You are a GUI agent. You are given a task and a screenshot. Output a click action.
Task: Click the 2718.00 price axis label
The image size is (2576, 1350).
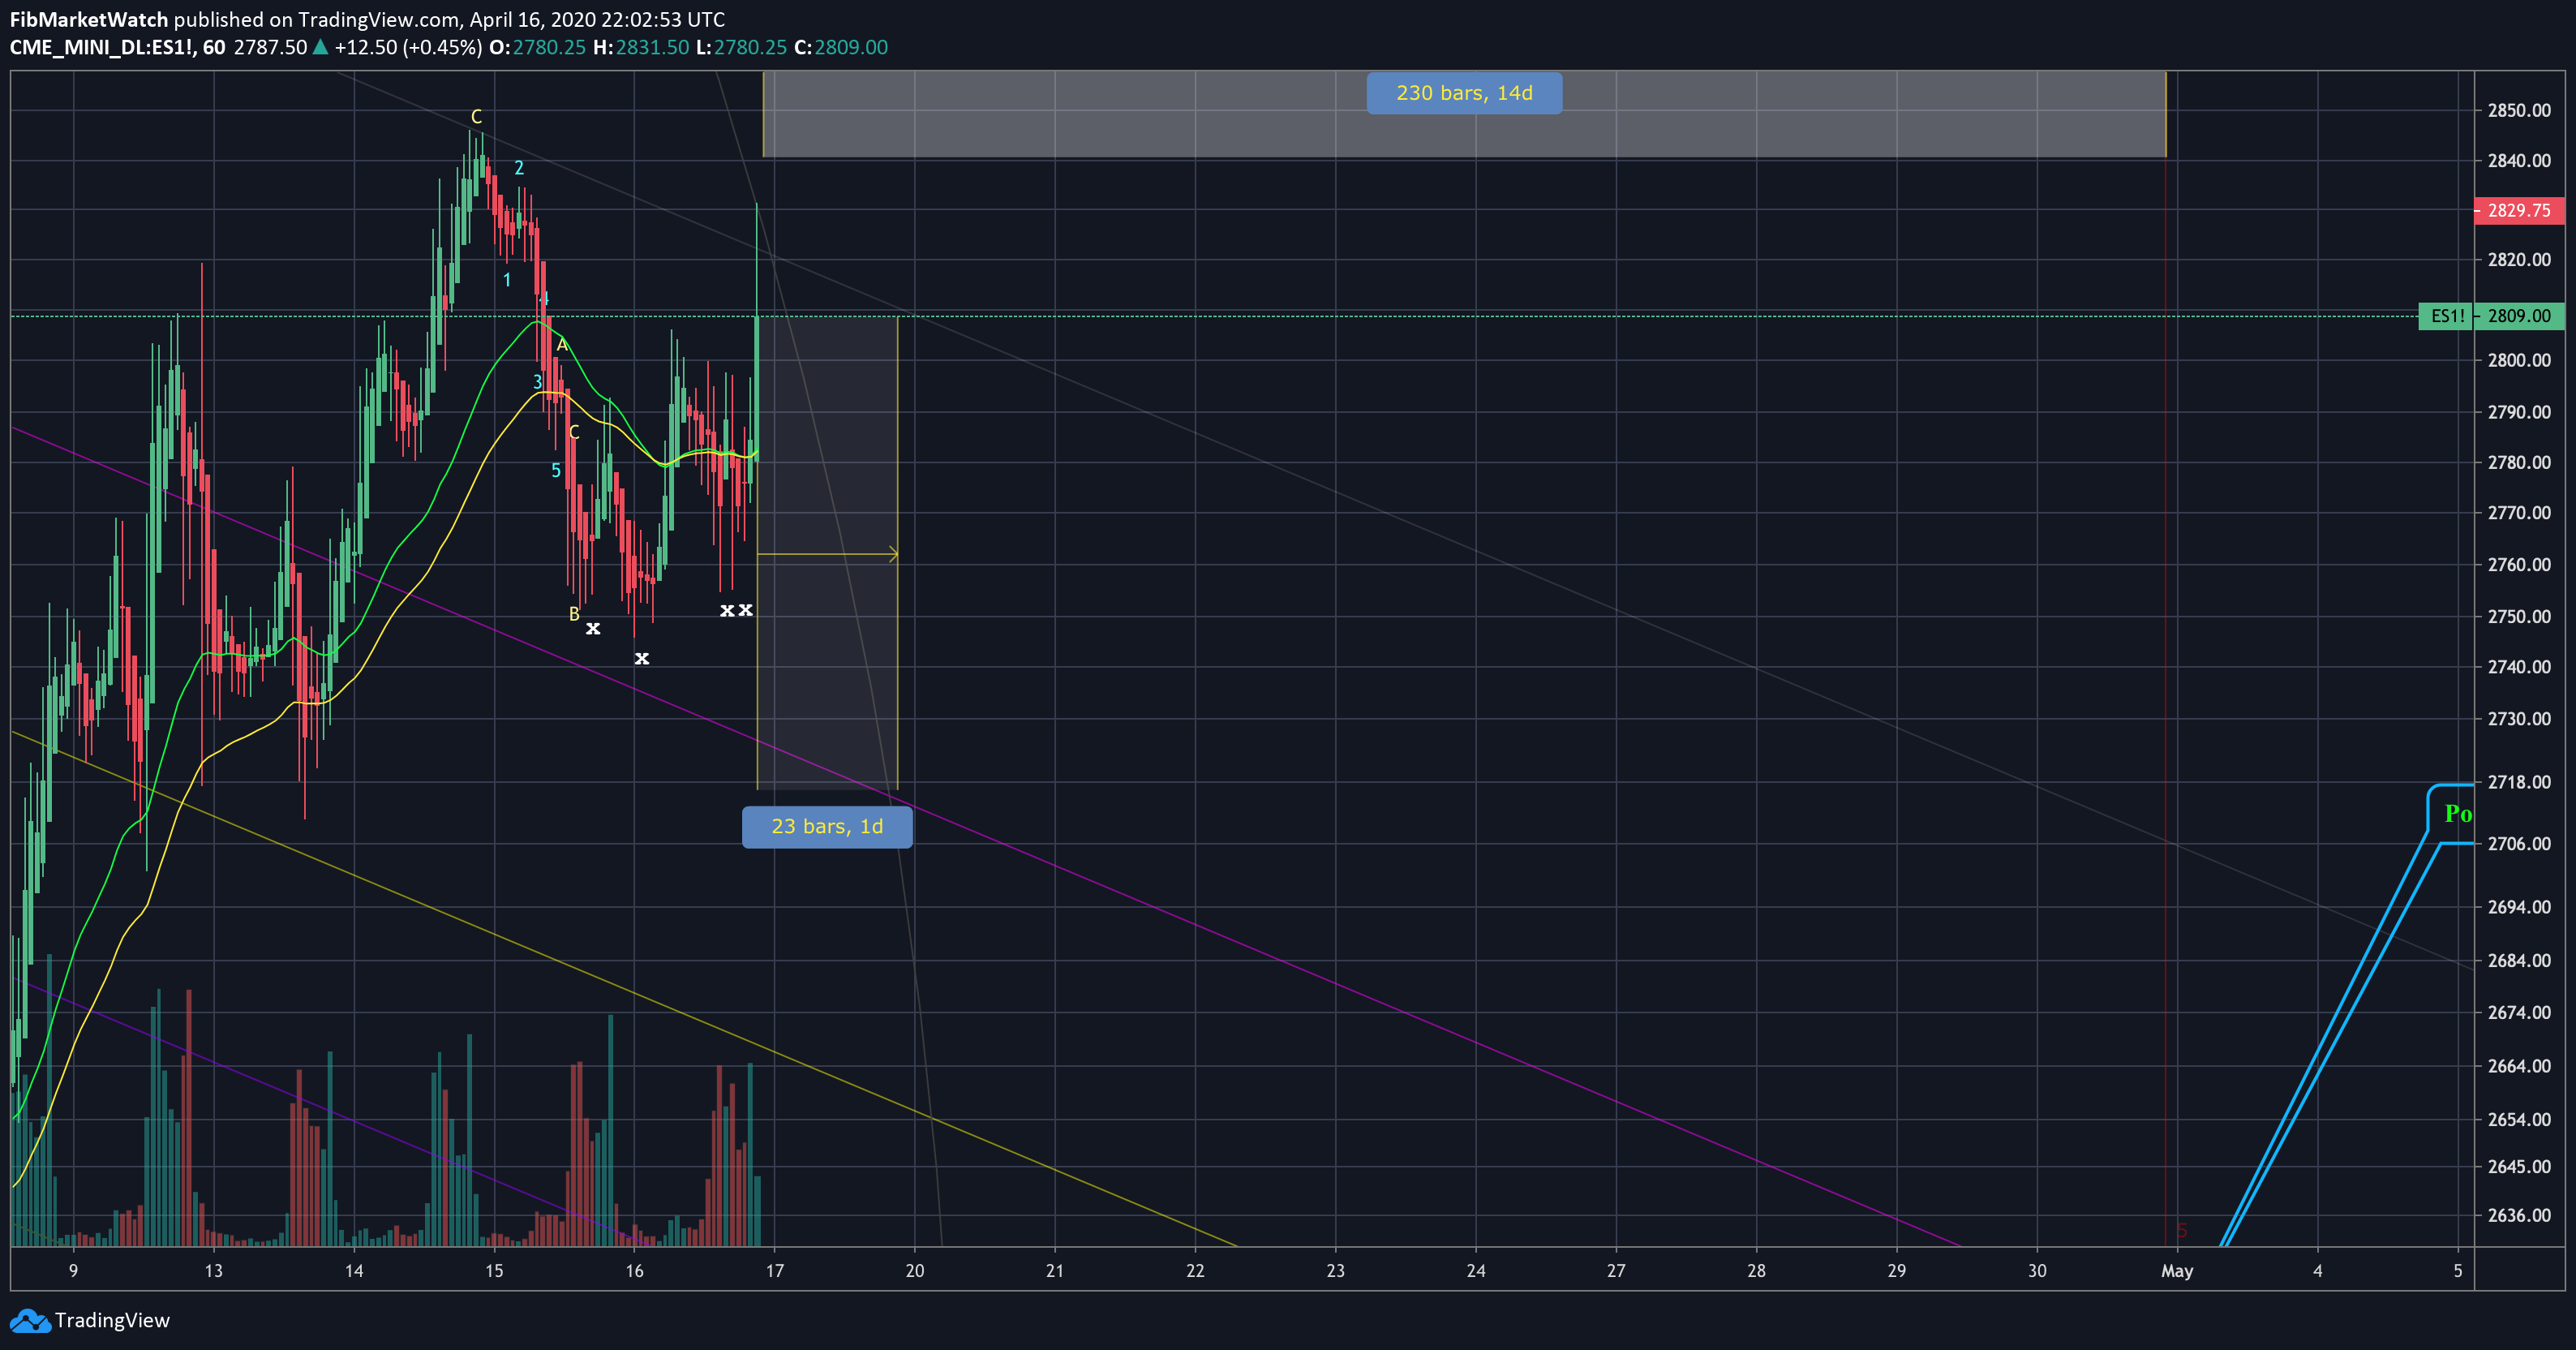click(x=2519, y=782)
